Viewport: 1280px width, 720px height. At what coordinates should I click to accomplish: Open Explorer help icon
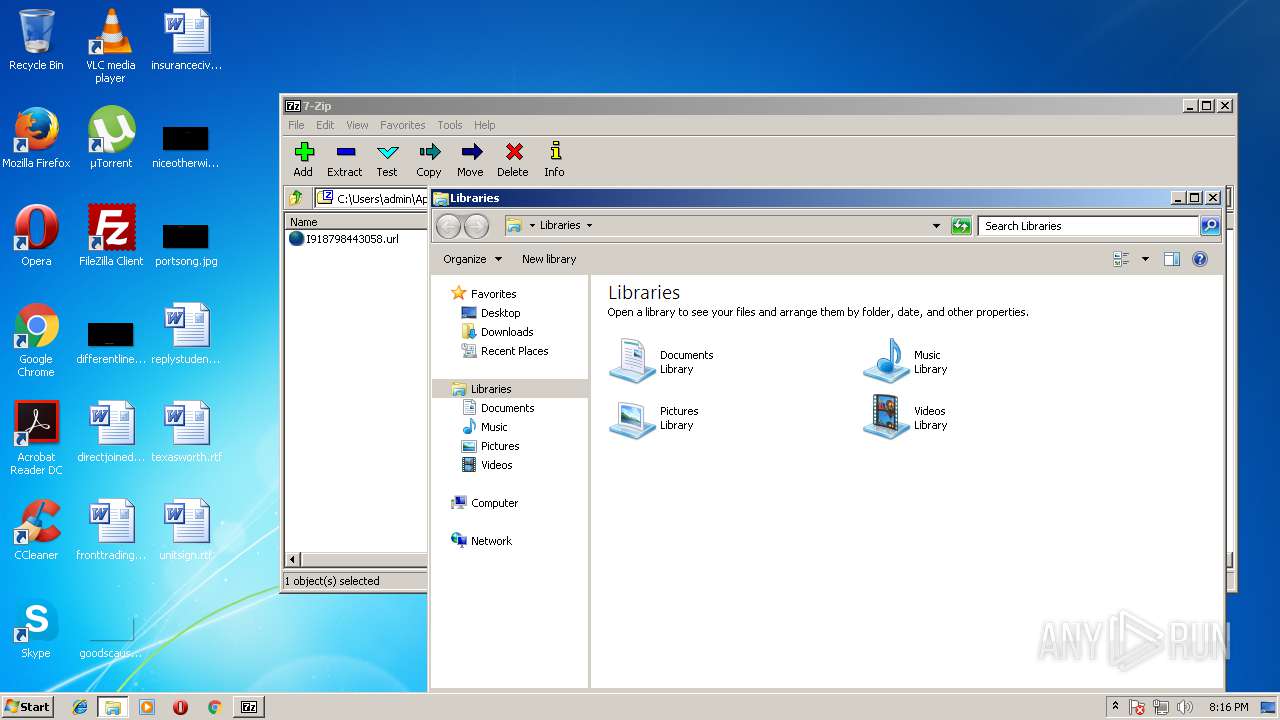(x=1200, y=259)
